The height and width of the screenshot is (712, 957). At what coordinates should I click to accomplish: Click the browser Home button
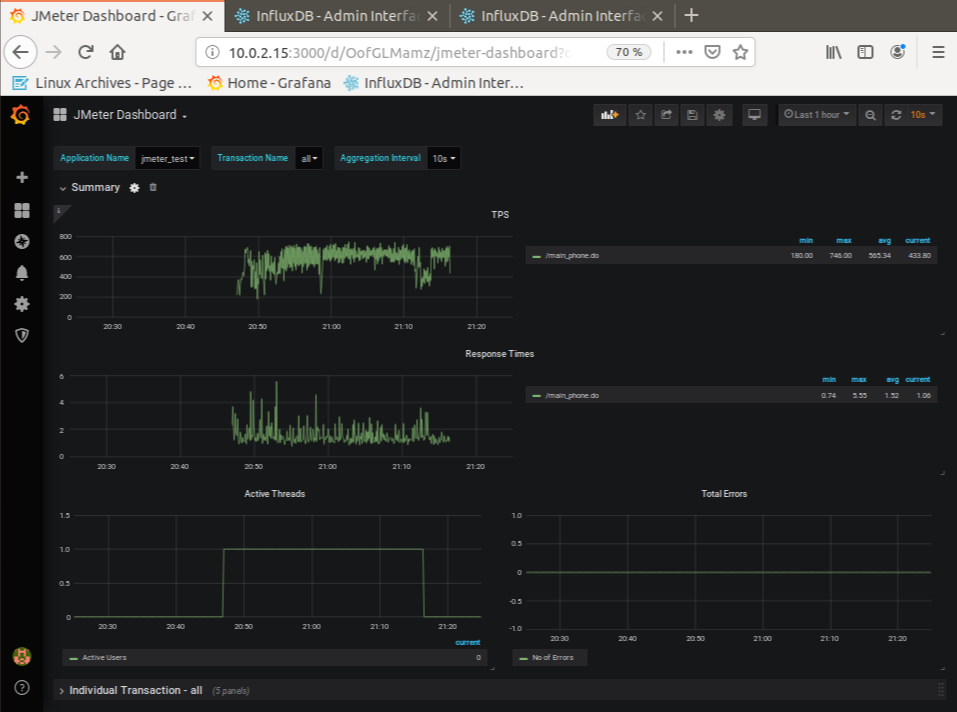[x=117, y=52]
